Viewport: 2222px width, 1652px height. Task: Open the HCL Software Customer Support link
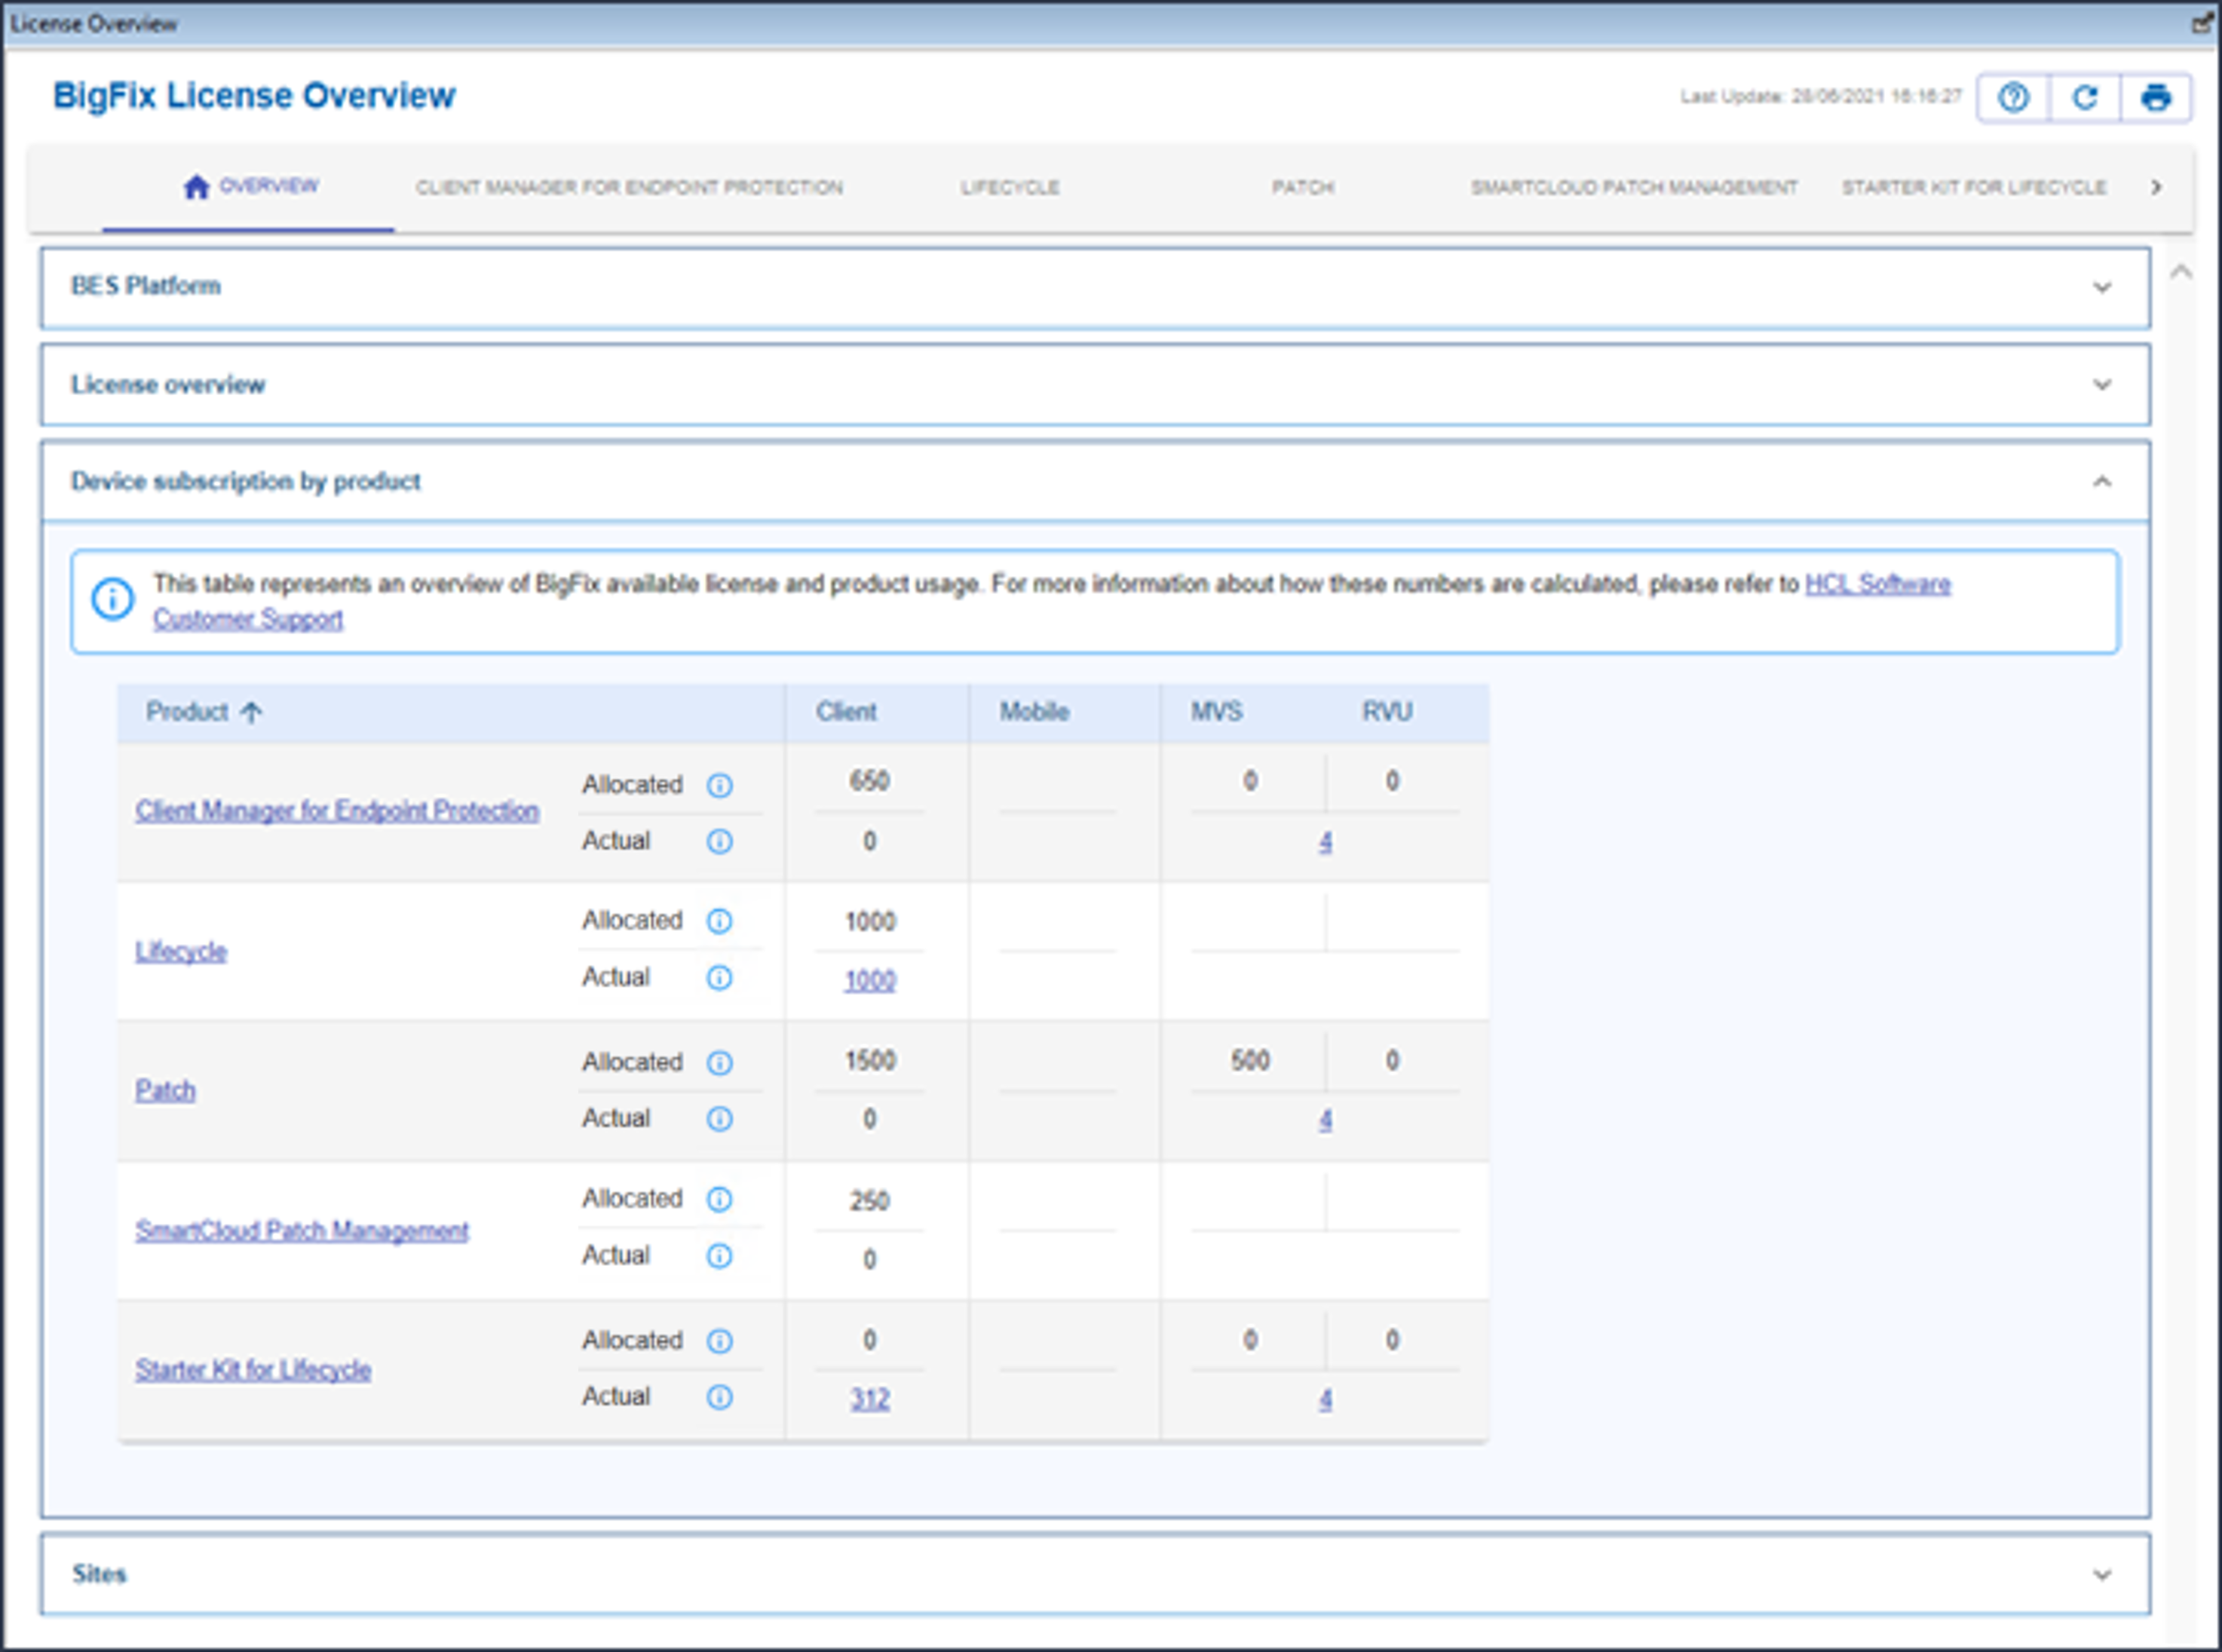click(x=1876, y=584)
